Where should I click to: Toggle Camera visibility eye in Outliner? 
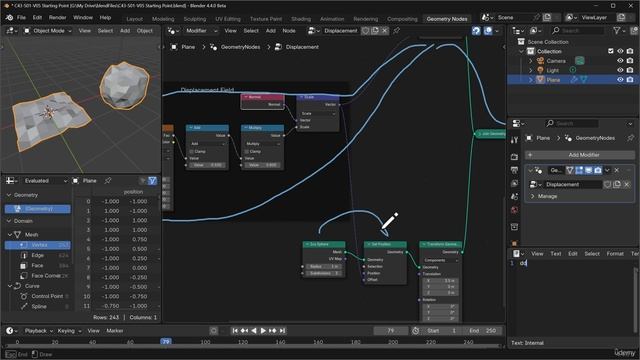(620, 61)
